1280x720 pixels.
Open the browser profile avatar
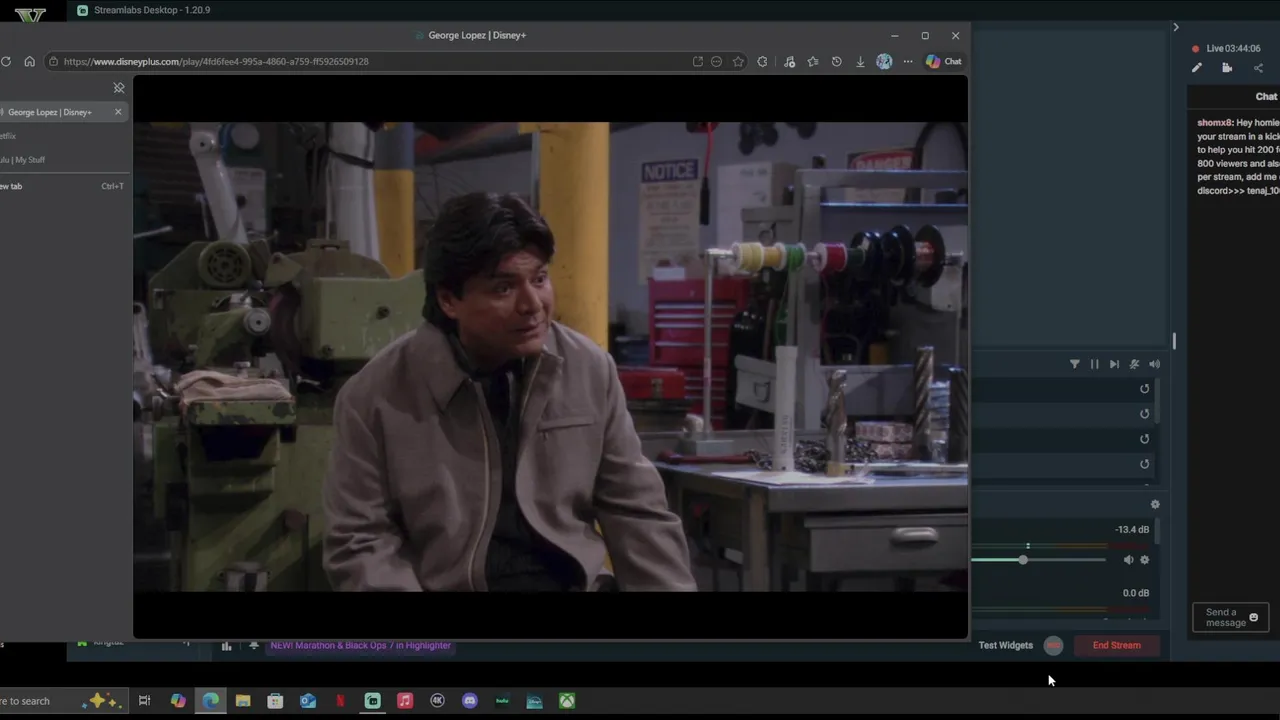coord(884,61)
